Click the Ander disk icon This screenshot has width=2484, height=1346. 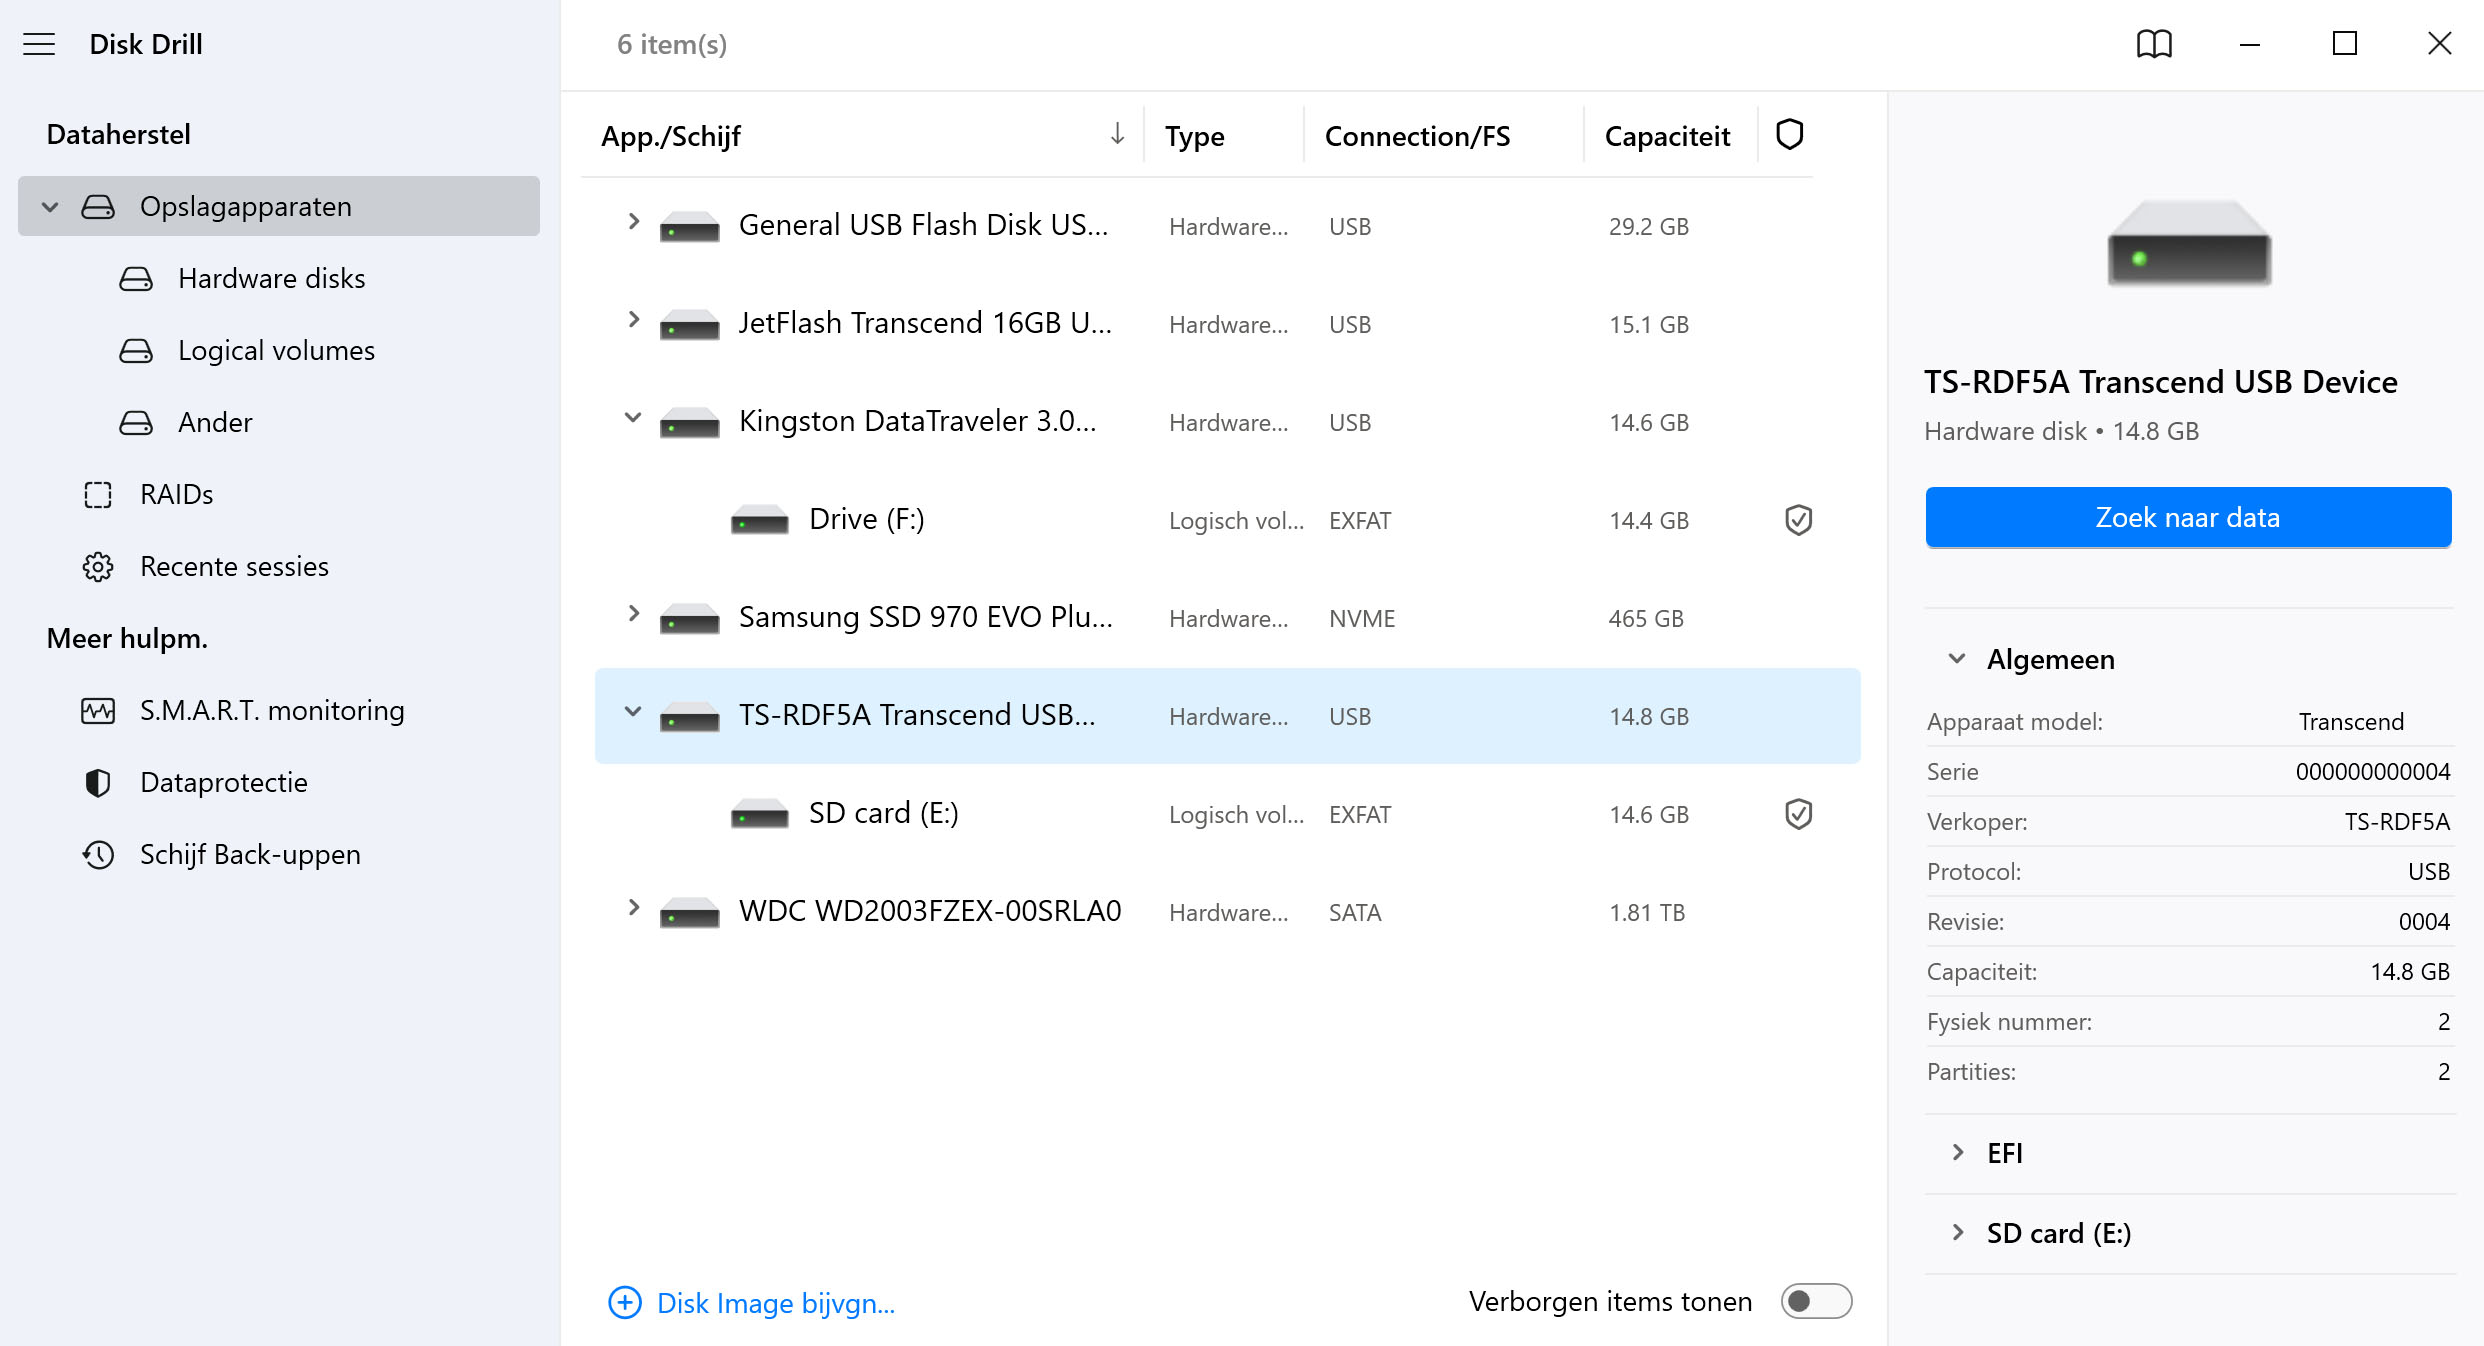(x=136, y=423)
